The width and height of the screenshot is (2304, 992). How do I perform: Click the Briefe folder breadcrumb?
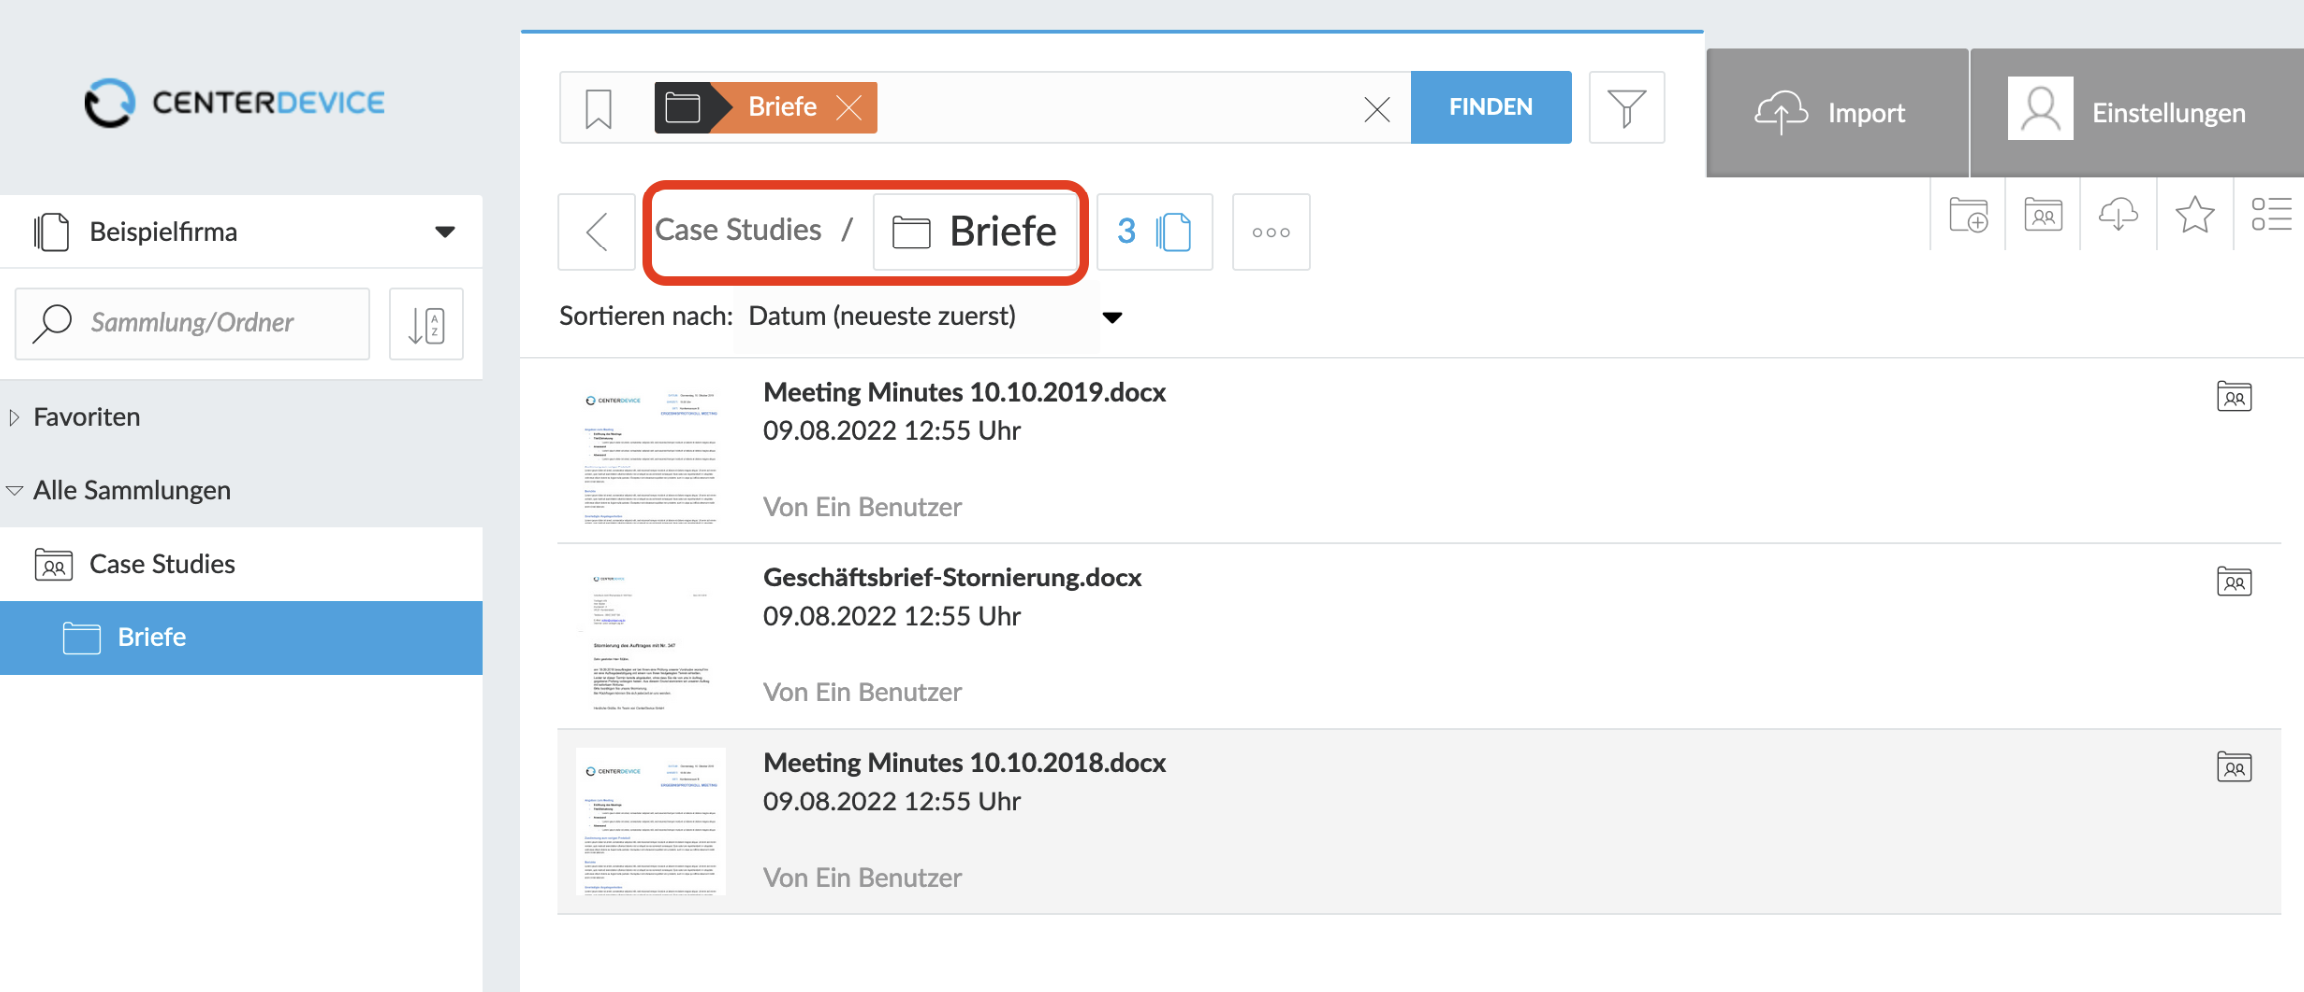click(975, 232)
